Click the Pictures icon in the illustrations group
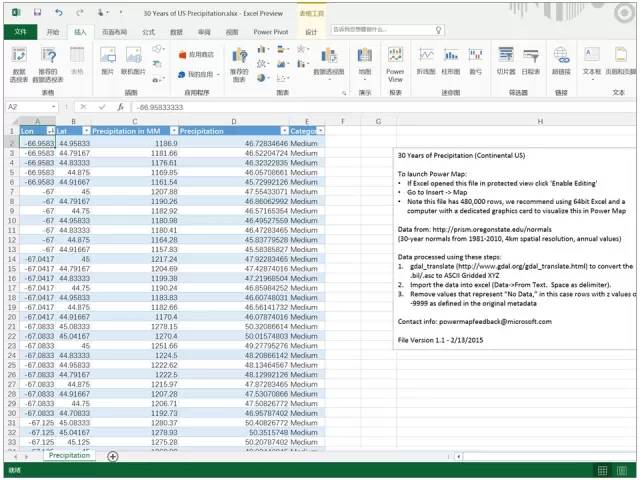This screenshot has height=480, width=640. click(108, 60)
